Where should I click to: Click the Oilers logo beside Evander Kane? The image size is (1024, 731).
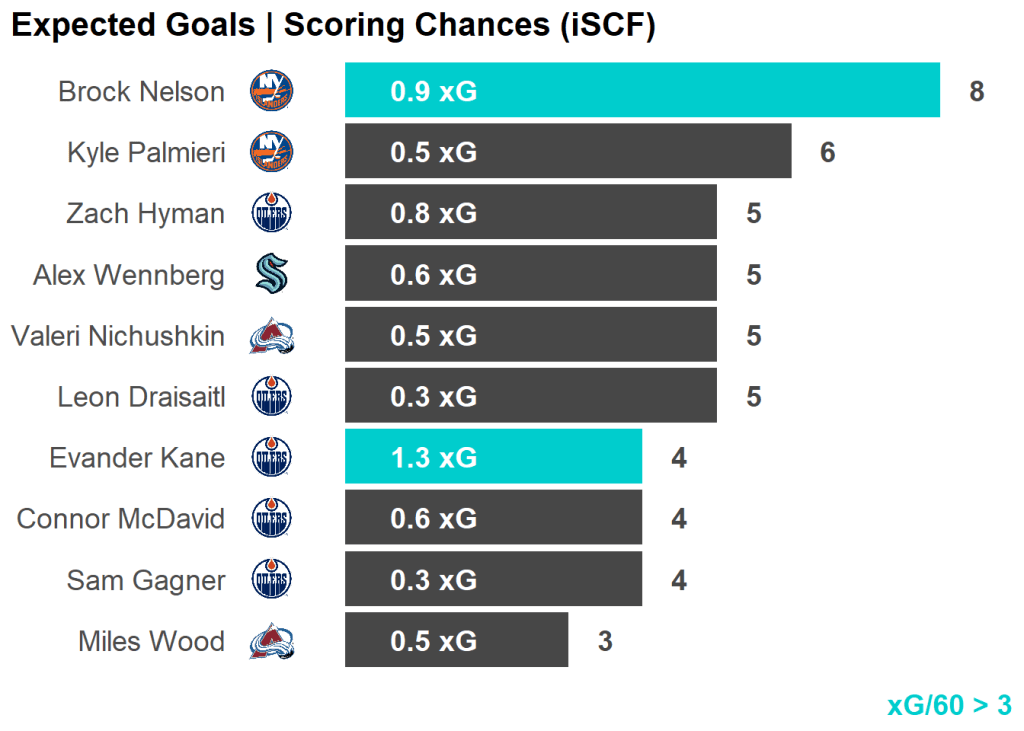[x=271, y=458]
